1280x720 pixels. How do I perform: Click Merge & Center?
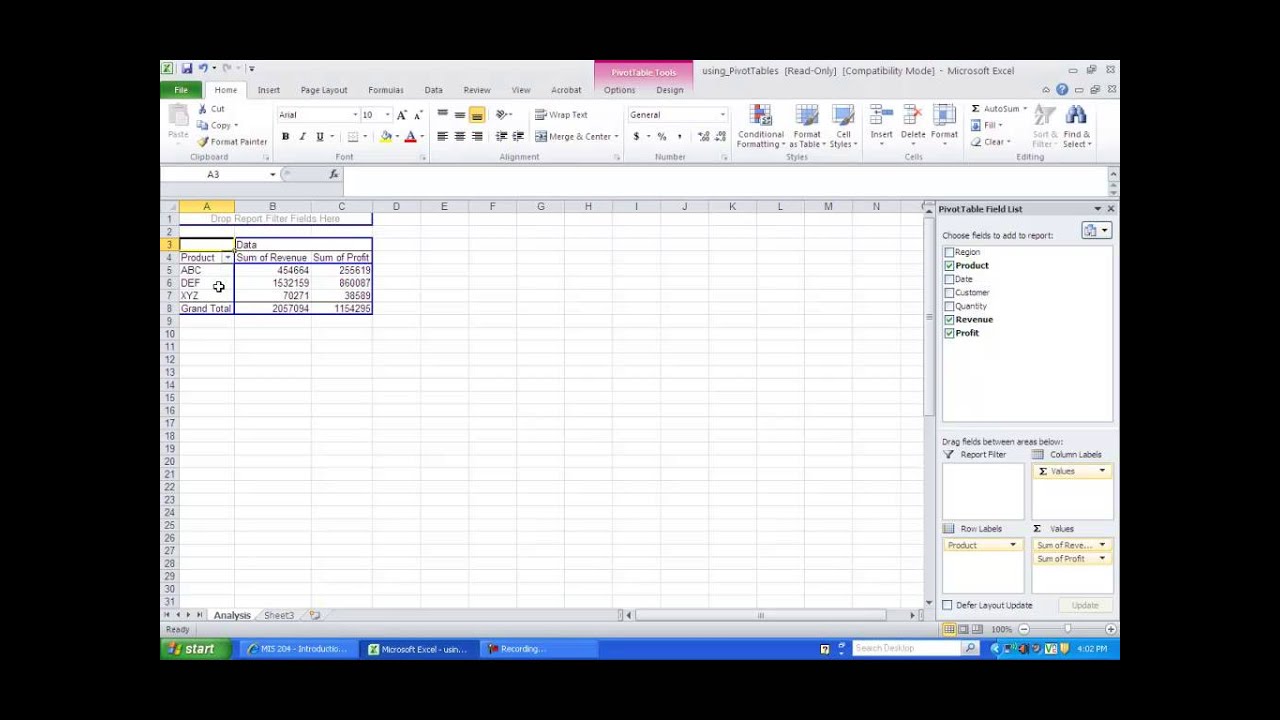(x=577, y=136)
